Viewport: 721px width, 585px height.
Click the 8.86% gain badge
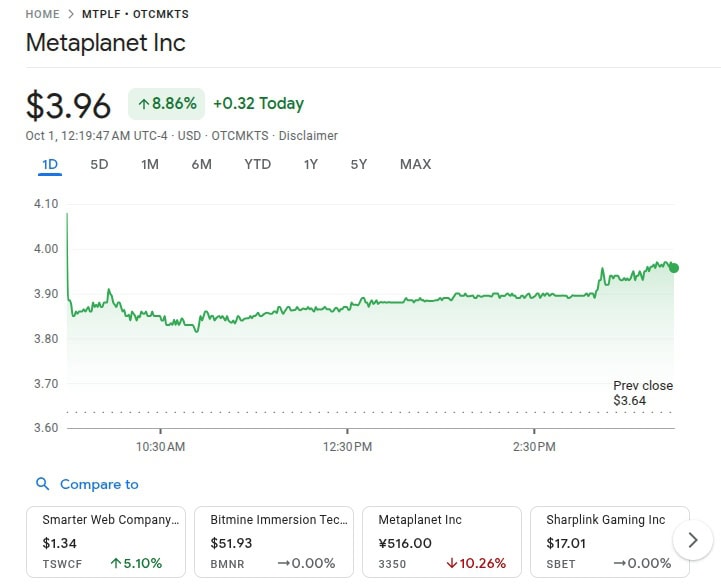point(166,104)
